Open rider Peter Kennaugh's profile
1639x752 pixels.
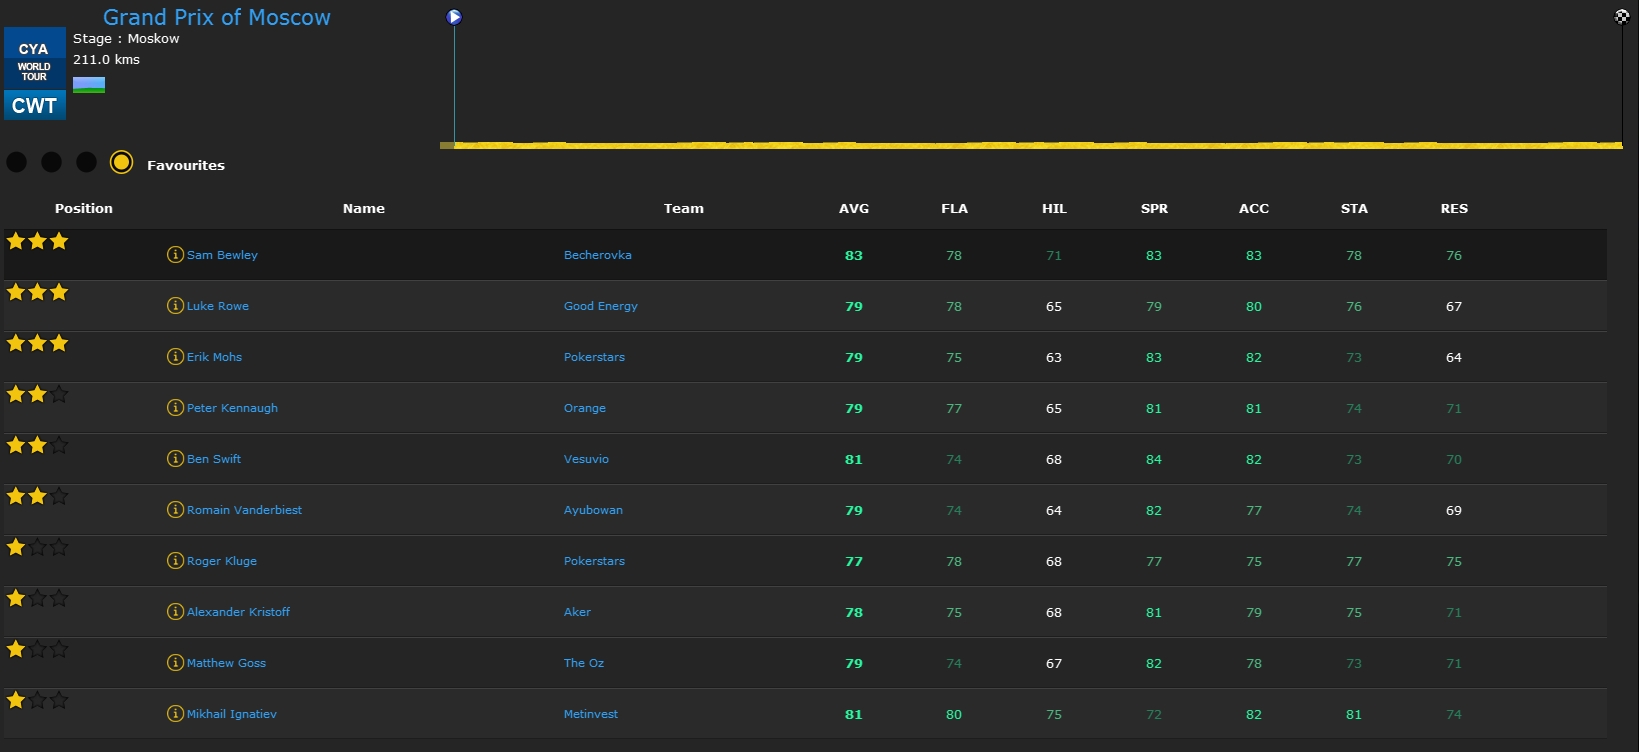232,408
